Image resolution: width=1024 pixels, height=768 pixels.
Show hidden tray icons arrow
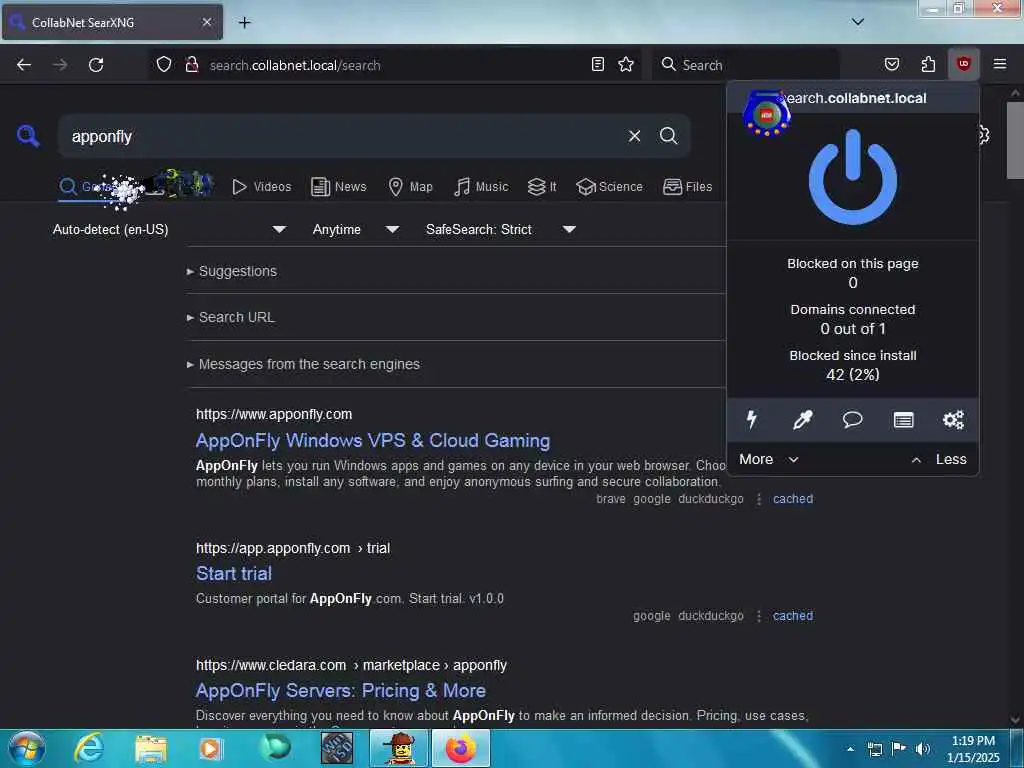point(850,749)
